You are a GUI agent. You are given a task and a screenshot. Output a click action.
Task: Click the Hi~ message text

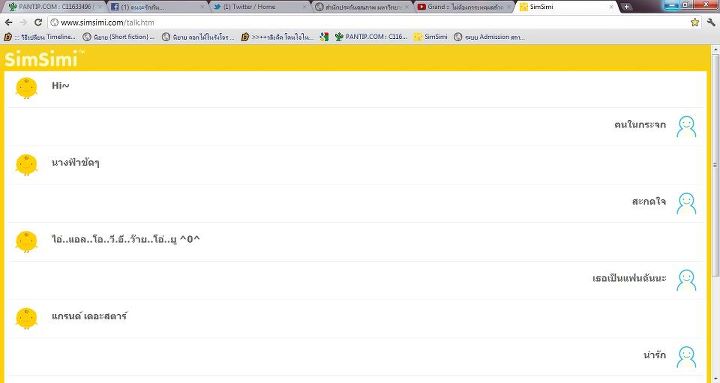60,85
